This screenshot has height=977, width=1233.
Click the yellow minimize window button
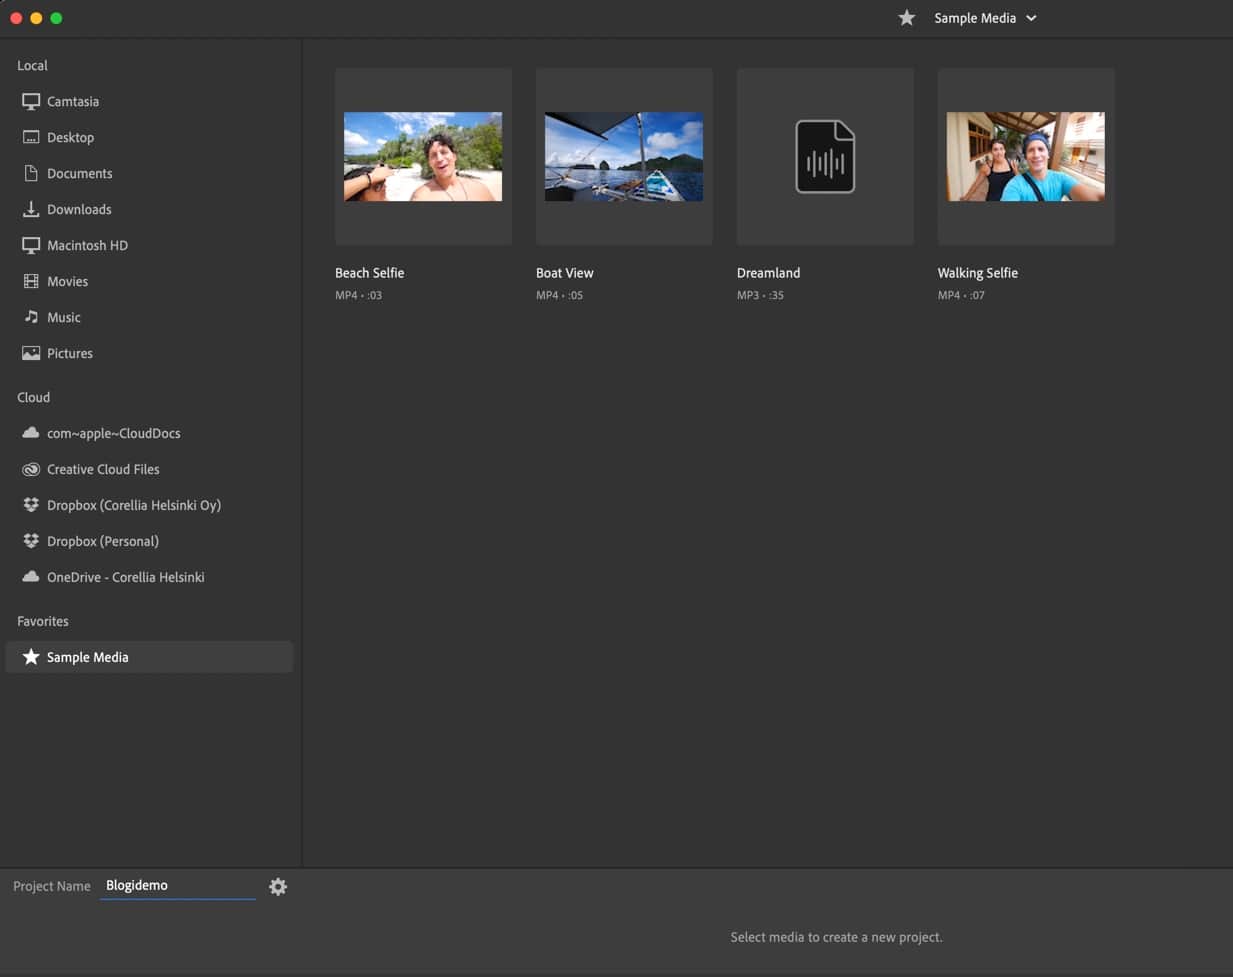tap(36, 18)
